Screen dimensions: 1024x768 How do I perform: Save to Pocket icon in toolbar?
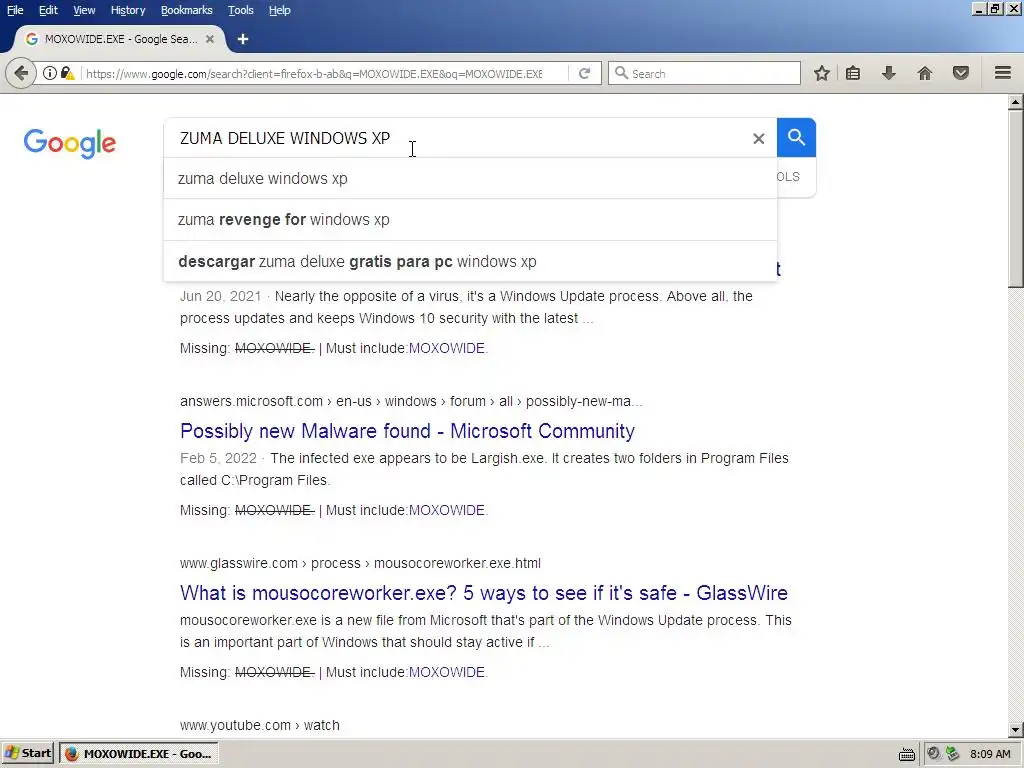[961, 73]
